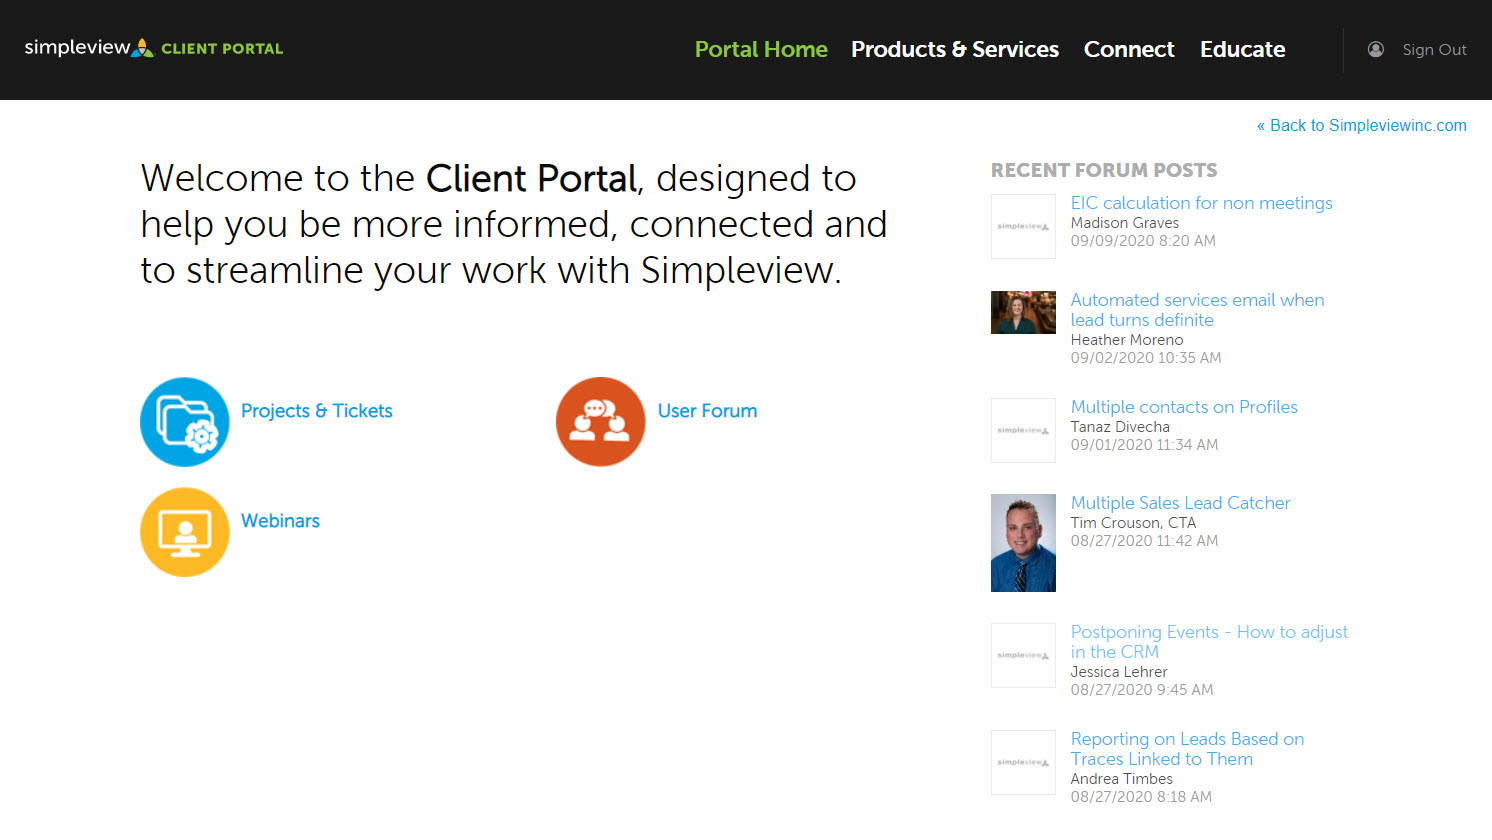Click the user account icon beside Sign Out
Screen dimensions: 1492x840
click(x=1376, y=49)
